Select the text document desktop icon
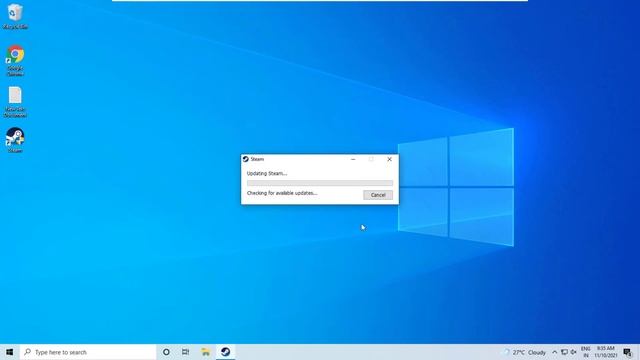Screen dimensions: 640x360 point(15,102)
